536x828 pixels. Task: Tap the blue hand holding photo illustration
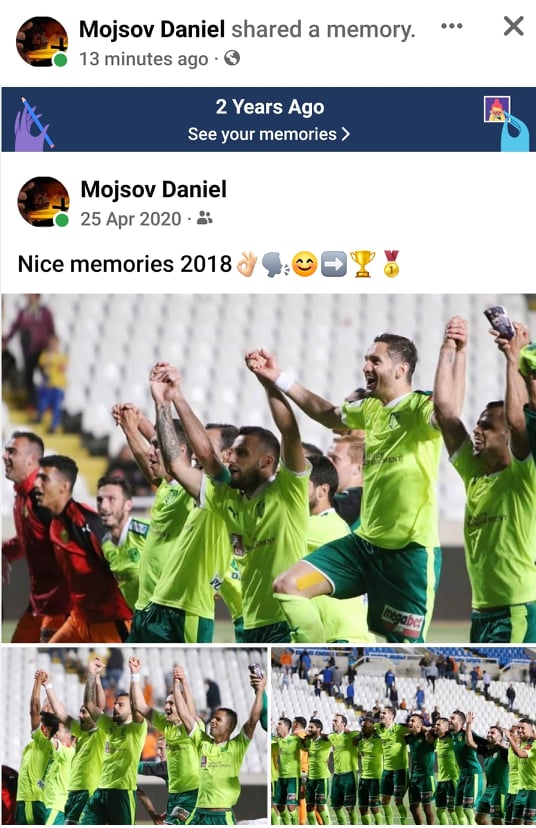pos(506,123)
